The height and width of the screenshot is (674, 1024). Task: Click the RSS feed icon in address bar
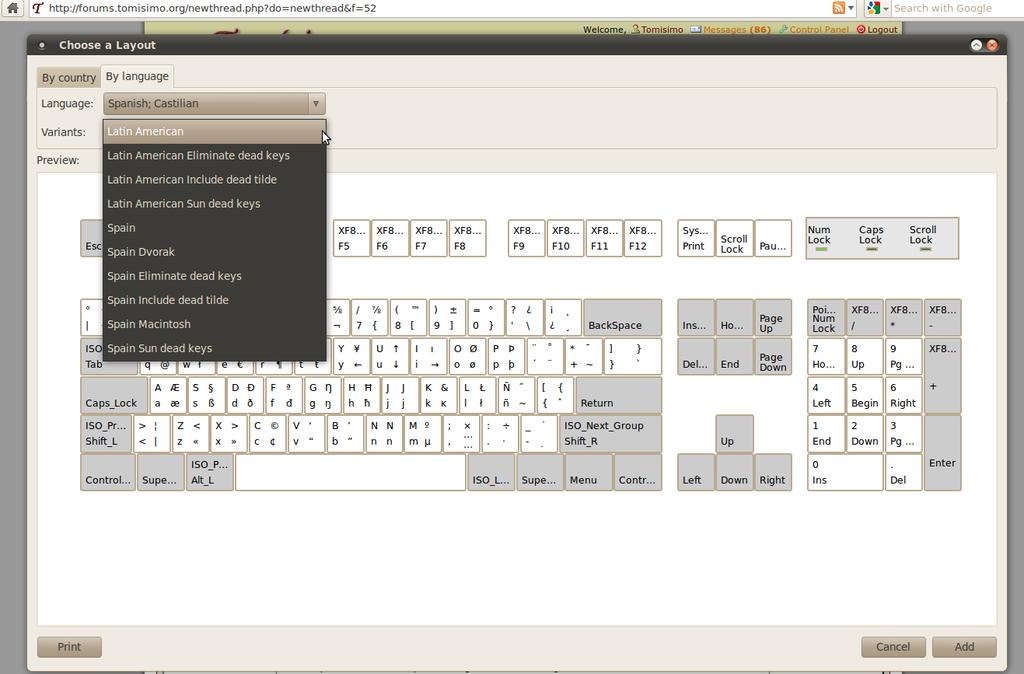click(838, 8)
